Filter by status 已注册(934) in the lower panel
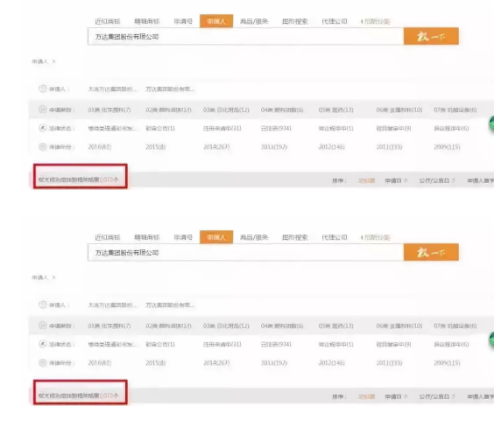The width and height of the screenshot is (497, 425). pyautogui.click(x=276, y=344)
